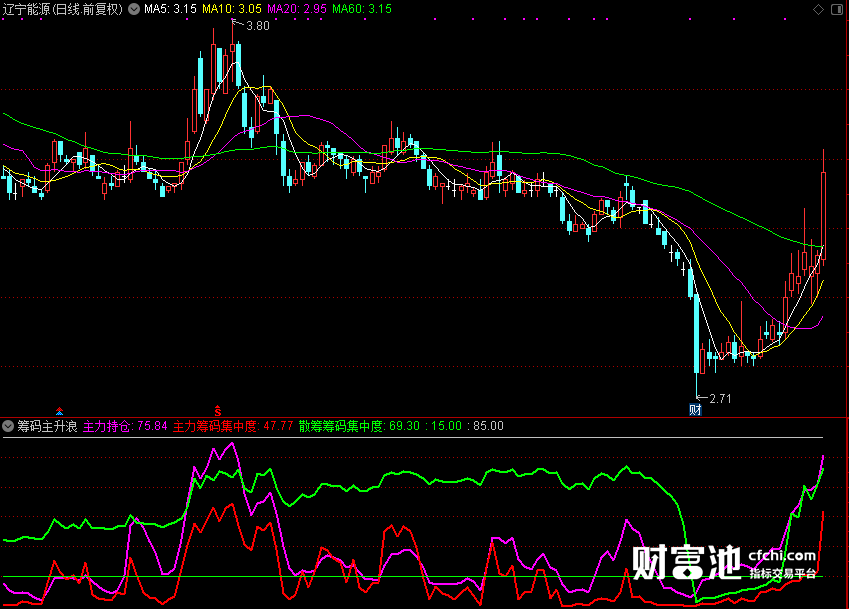Click the 散筹筹码集中度: 69.30 value

tap(359, 427)
